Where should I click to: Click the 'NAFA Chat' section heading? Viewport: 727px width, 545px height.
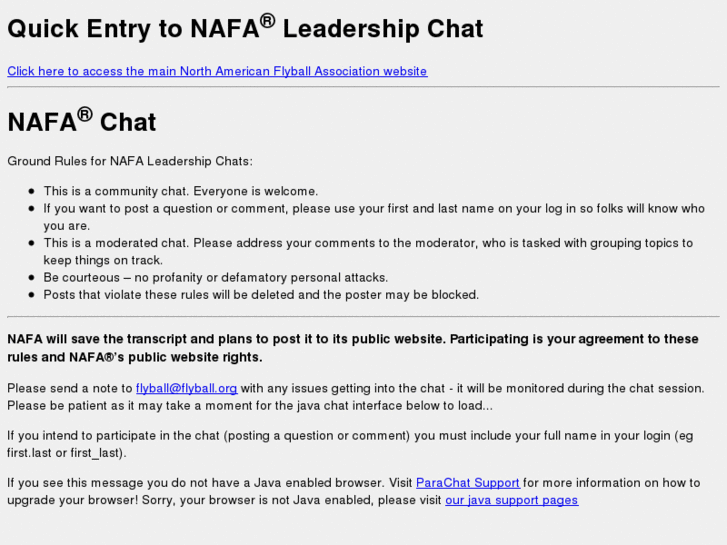point(82,122)
